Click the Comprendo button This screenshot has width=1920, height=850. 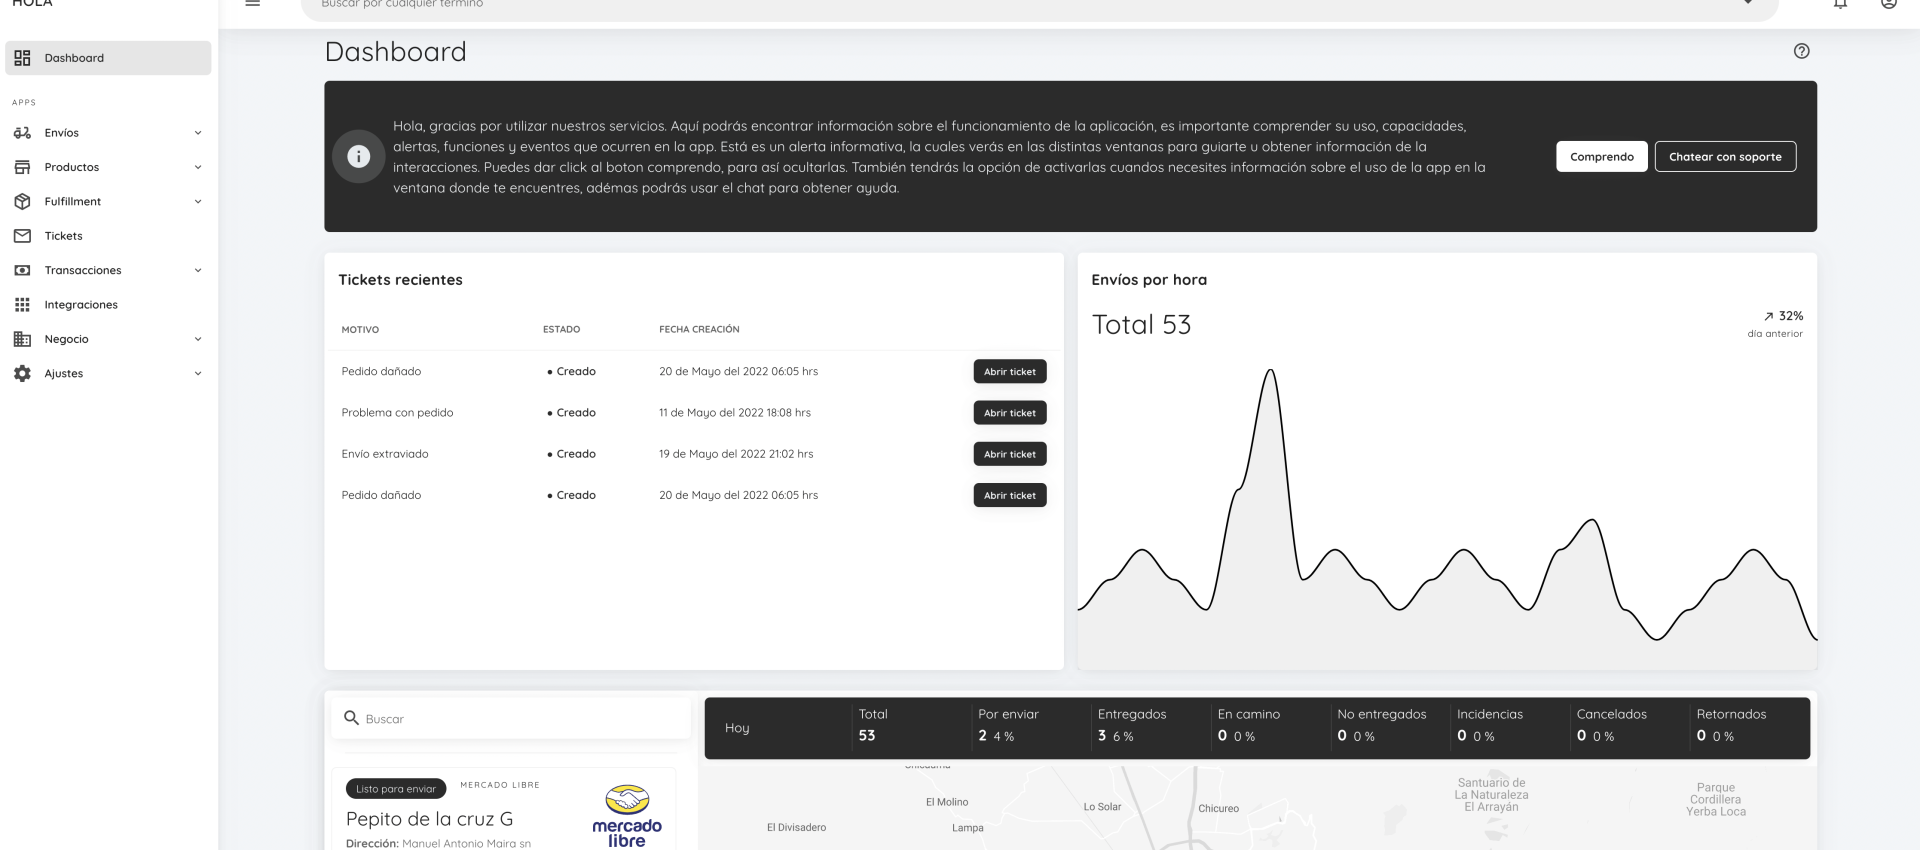point(1601,157)
